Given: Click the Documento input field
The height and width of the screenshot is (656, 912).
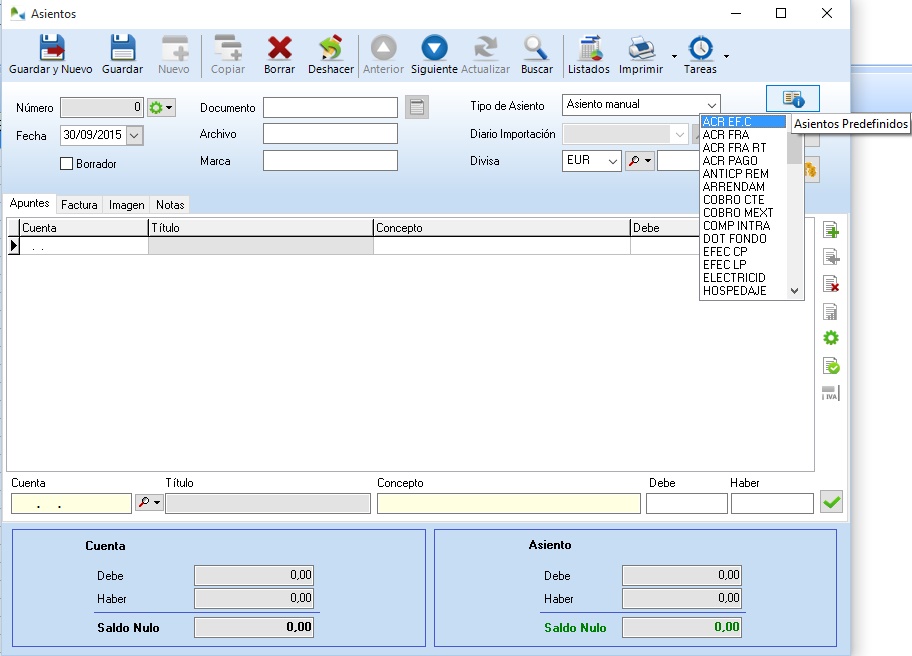Looking at the screenshot, I should click(x=330, y=108).
